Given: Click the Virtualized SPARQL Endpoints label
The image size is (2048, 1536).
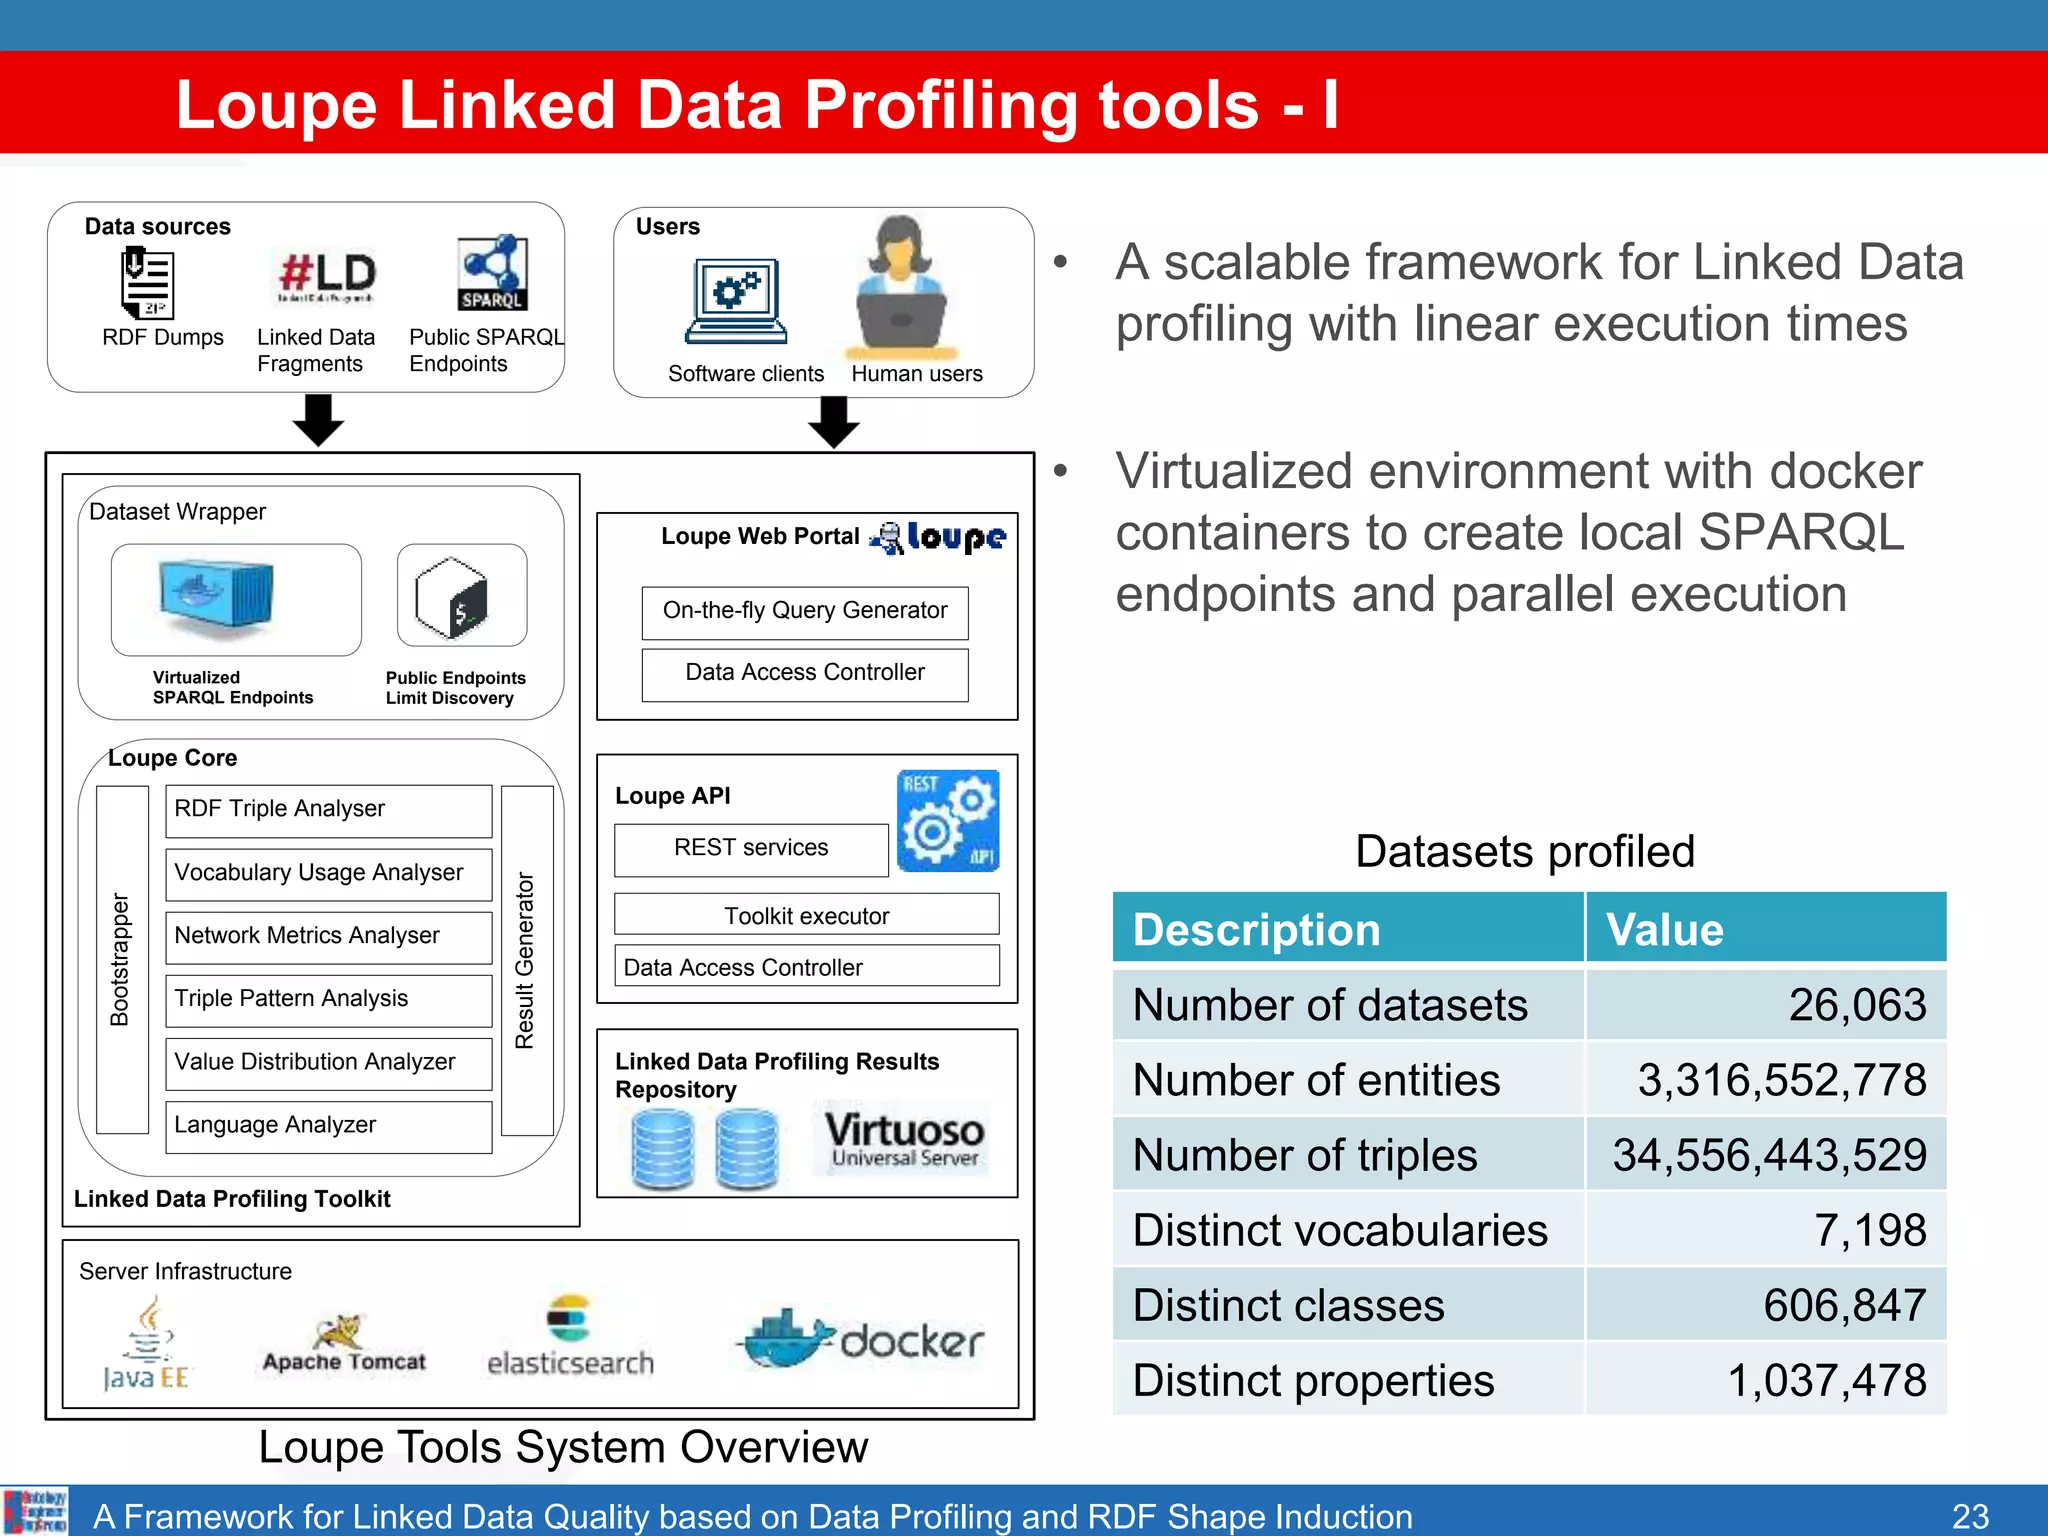Looking at the screenshot, I should pyautogui.click(x=232, y=687).
